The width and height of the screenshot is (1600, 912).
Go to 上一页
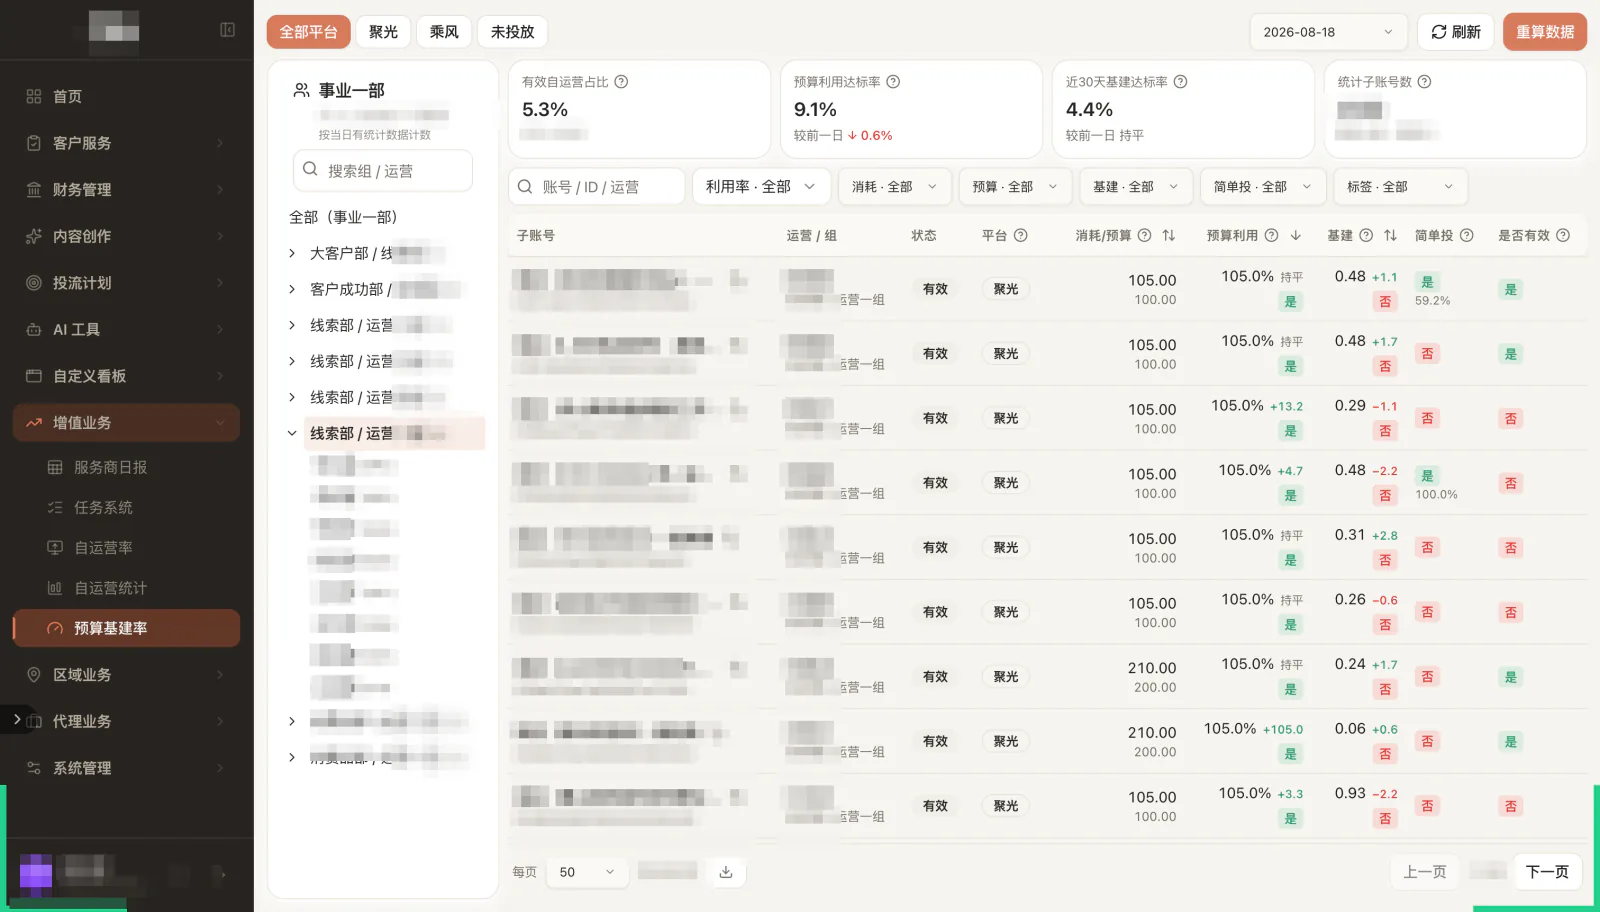coord(1424,872)
